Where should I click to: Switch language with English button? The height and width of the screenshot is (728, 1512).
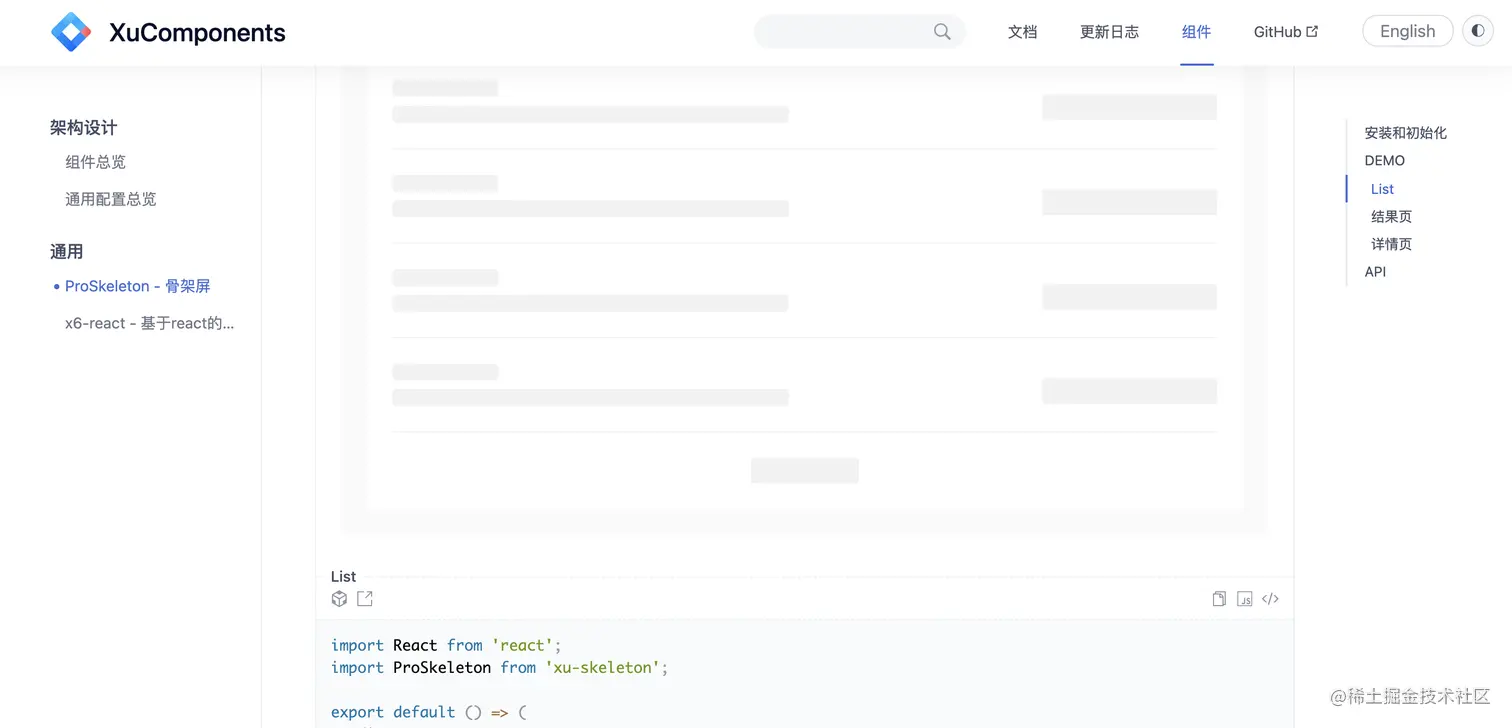point(1407,31)
